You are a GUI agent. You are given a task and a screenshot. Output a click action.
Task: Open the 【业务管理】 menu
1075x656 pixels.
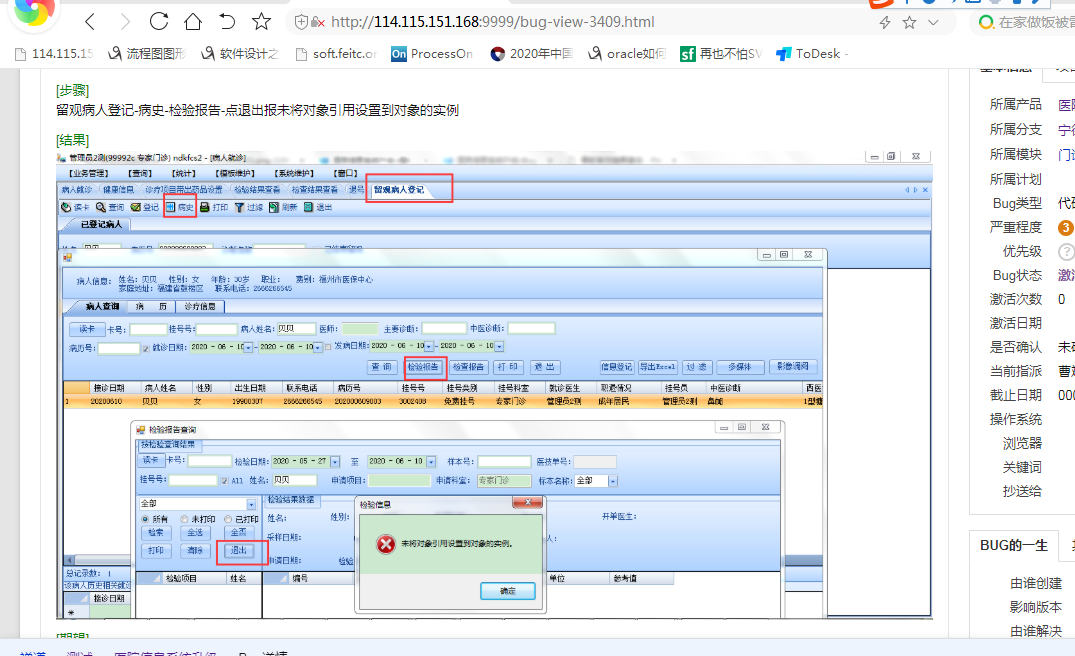coord(88,173)
